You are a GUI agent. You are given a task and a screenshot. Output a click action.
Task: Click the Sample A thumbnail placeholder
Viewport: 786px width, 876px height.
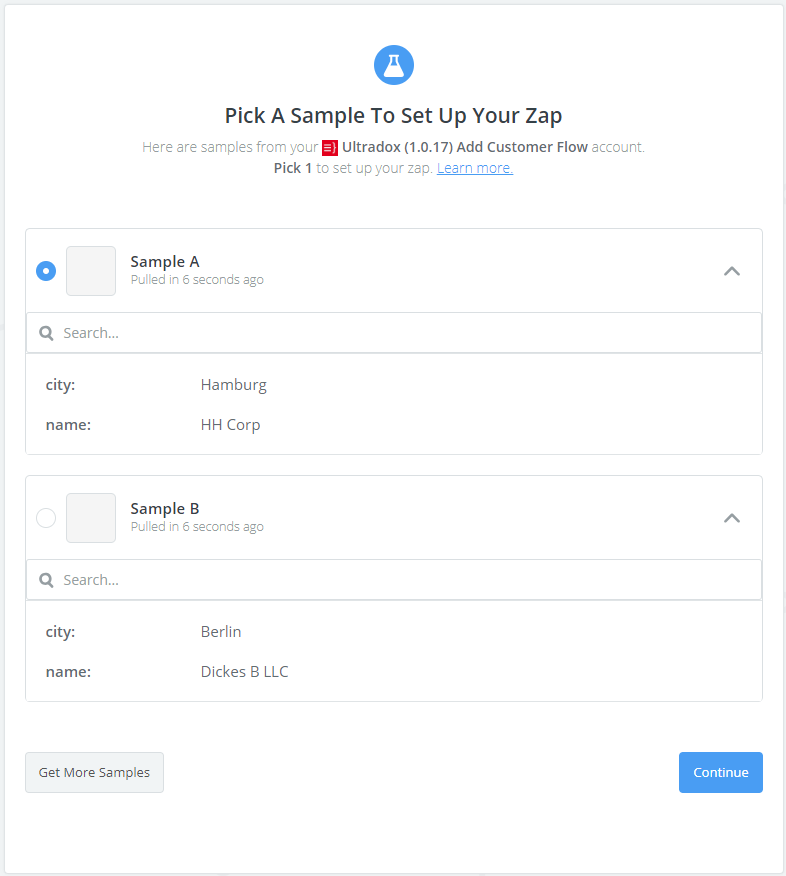click(91, 271)
